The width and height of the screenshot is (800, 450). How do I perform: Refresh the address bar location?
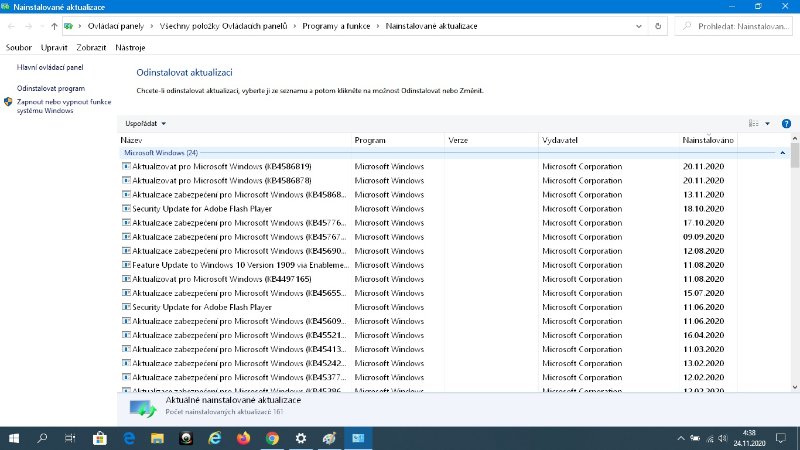pyautogui.click(x=658, y=26)
